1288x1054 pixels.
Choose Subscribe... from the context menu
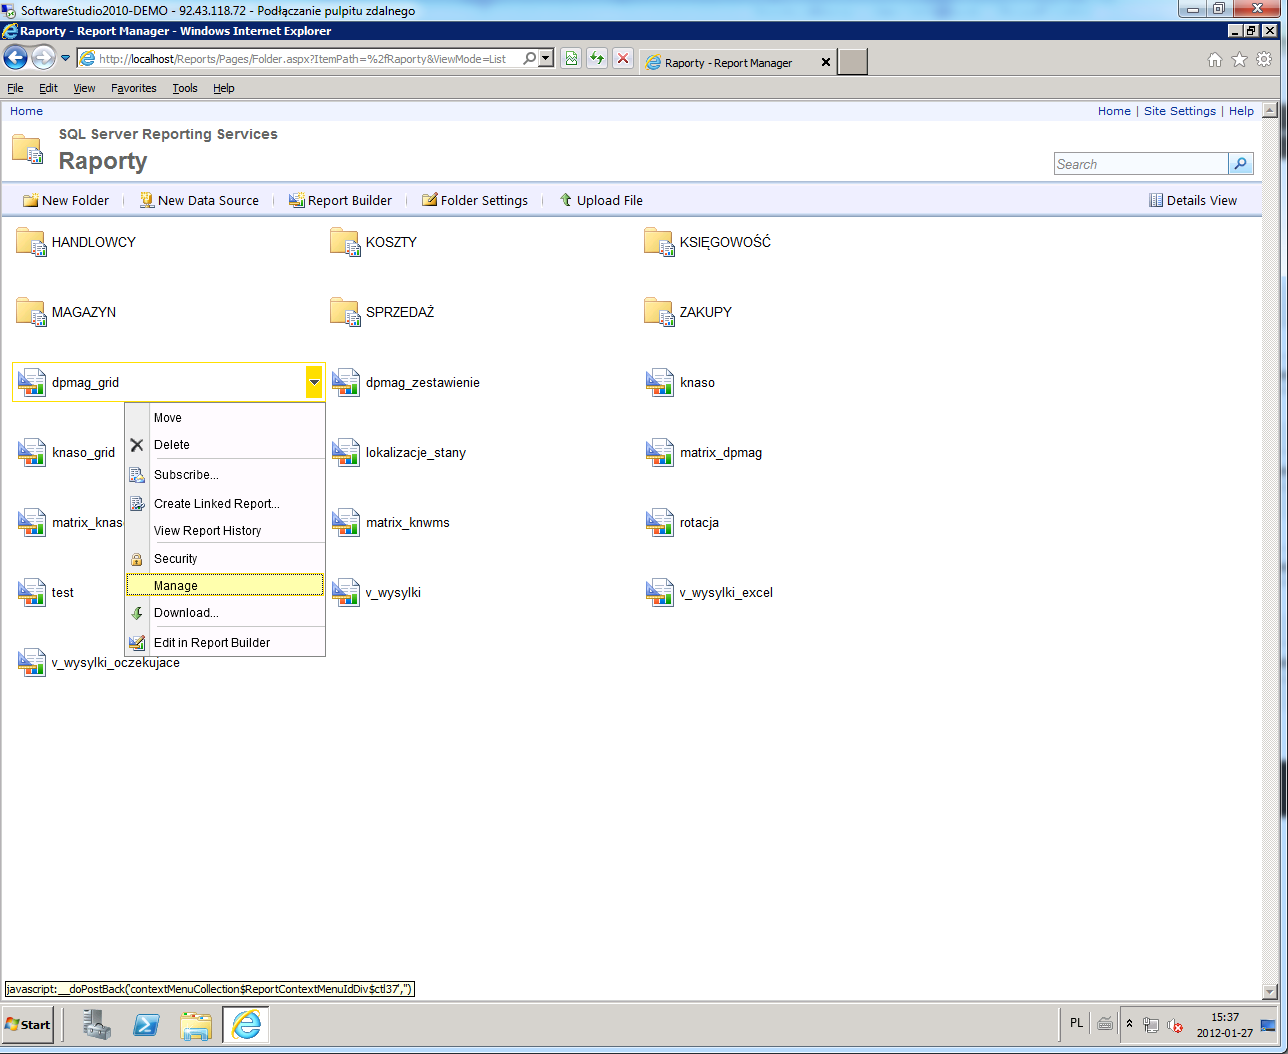pos(225,475)
